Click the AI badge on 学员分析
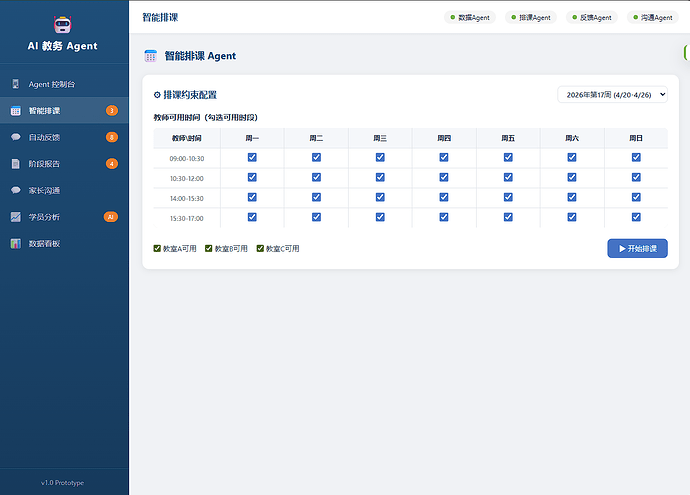This screenshot has width=690, height=495. point(110,217)
